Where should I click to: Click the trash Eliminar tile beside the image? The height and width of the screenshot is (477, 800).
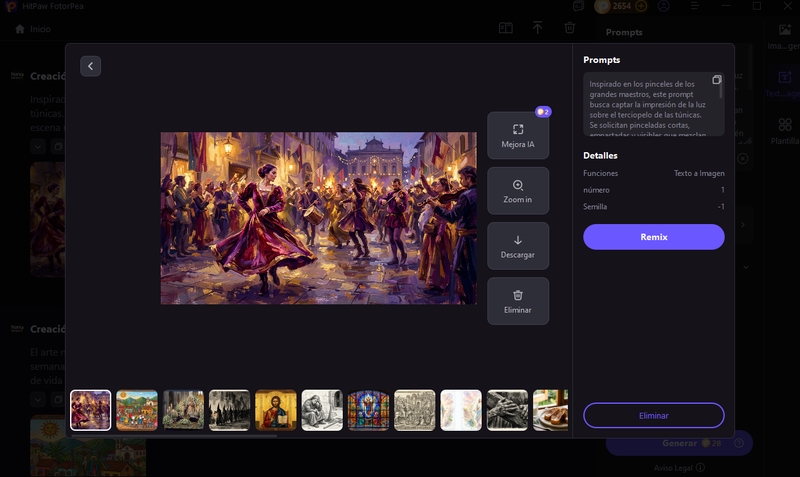coord(518,301)
